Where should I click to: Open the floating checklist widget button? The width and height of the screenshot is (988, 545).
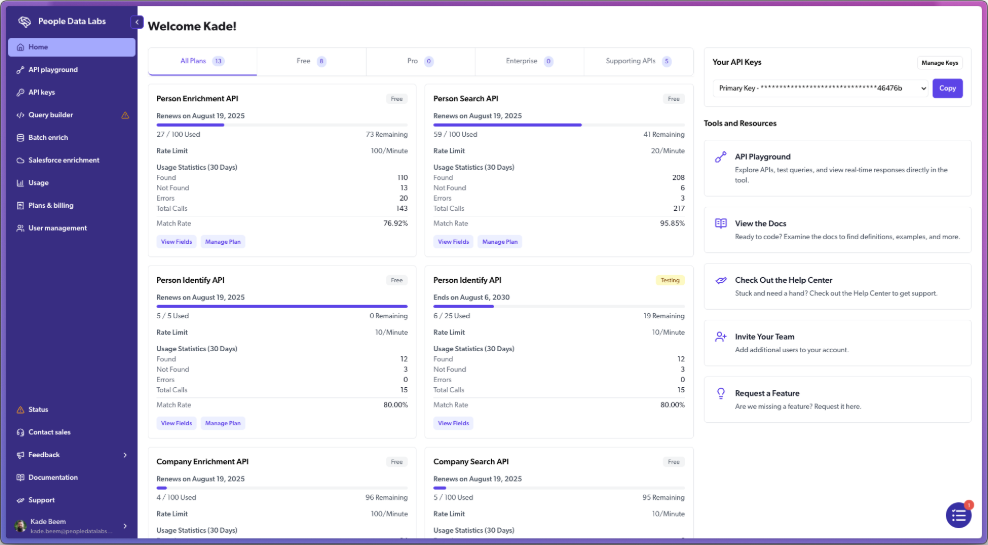(958, 515)
